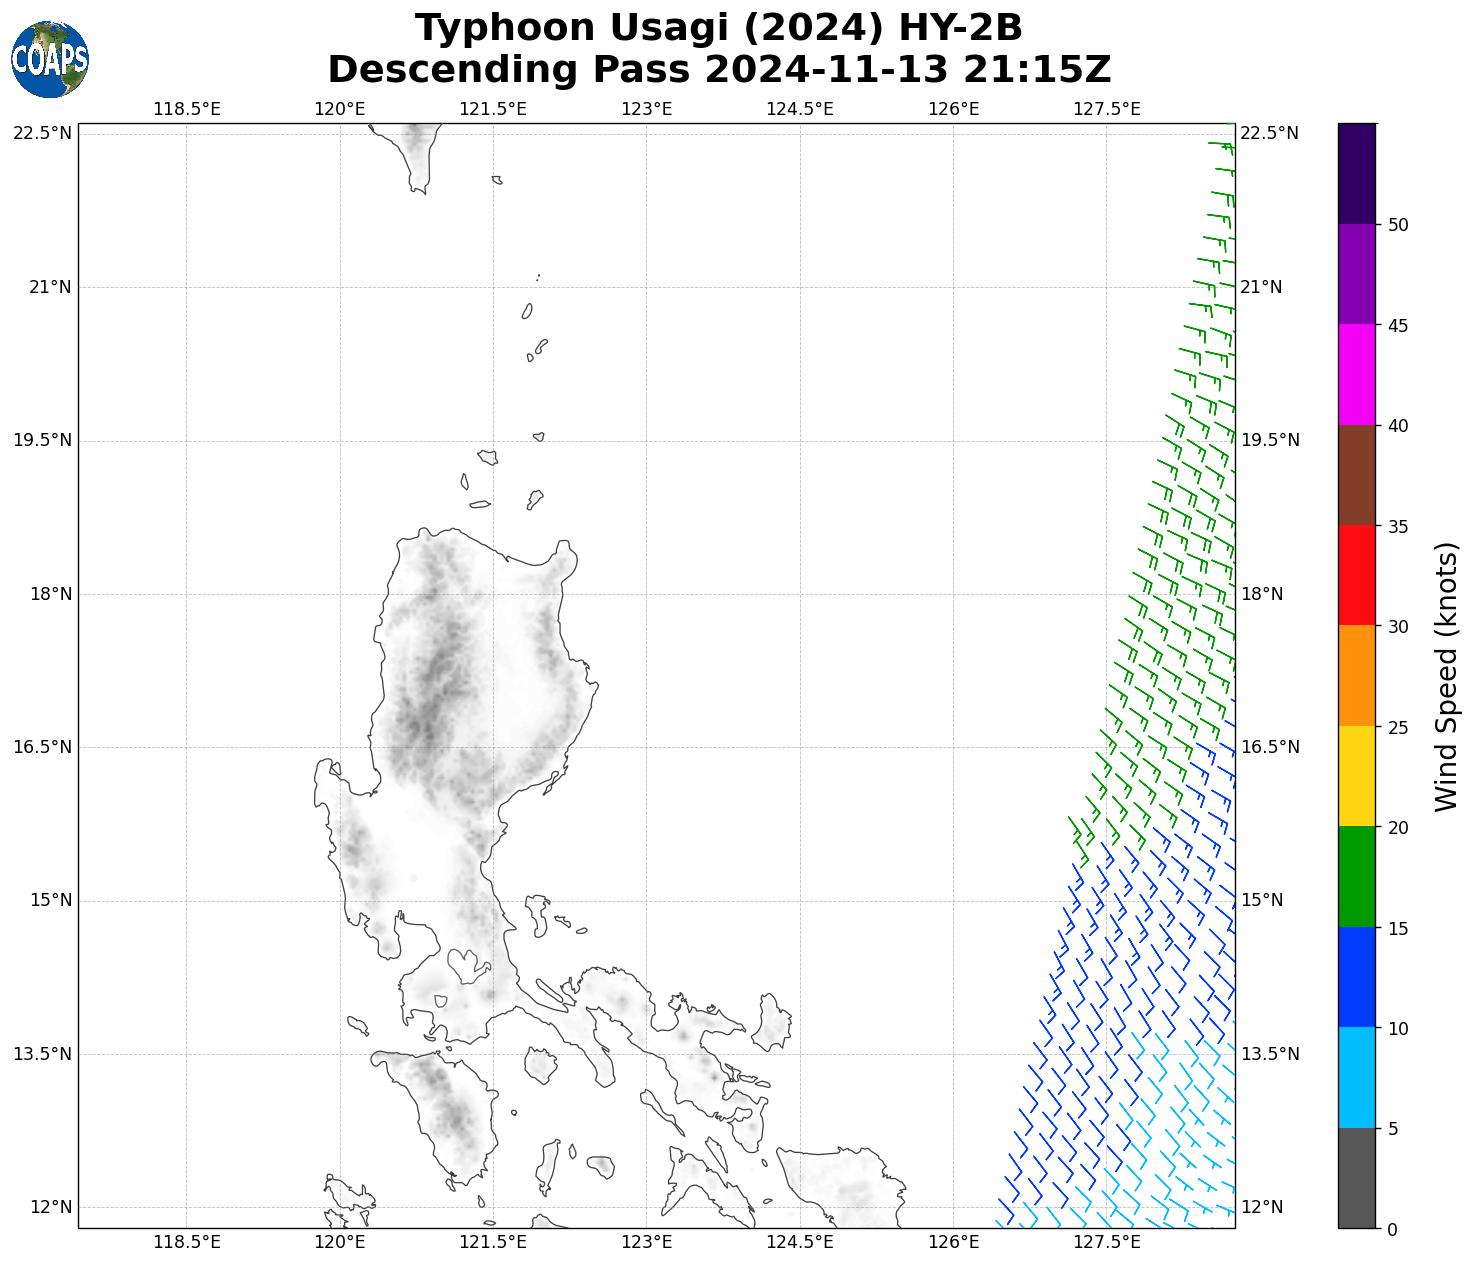1475x1264 pixels.
Task: Pick the blue 10–15 knots color band
Action: click(1356, 977)
